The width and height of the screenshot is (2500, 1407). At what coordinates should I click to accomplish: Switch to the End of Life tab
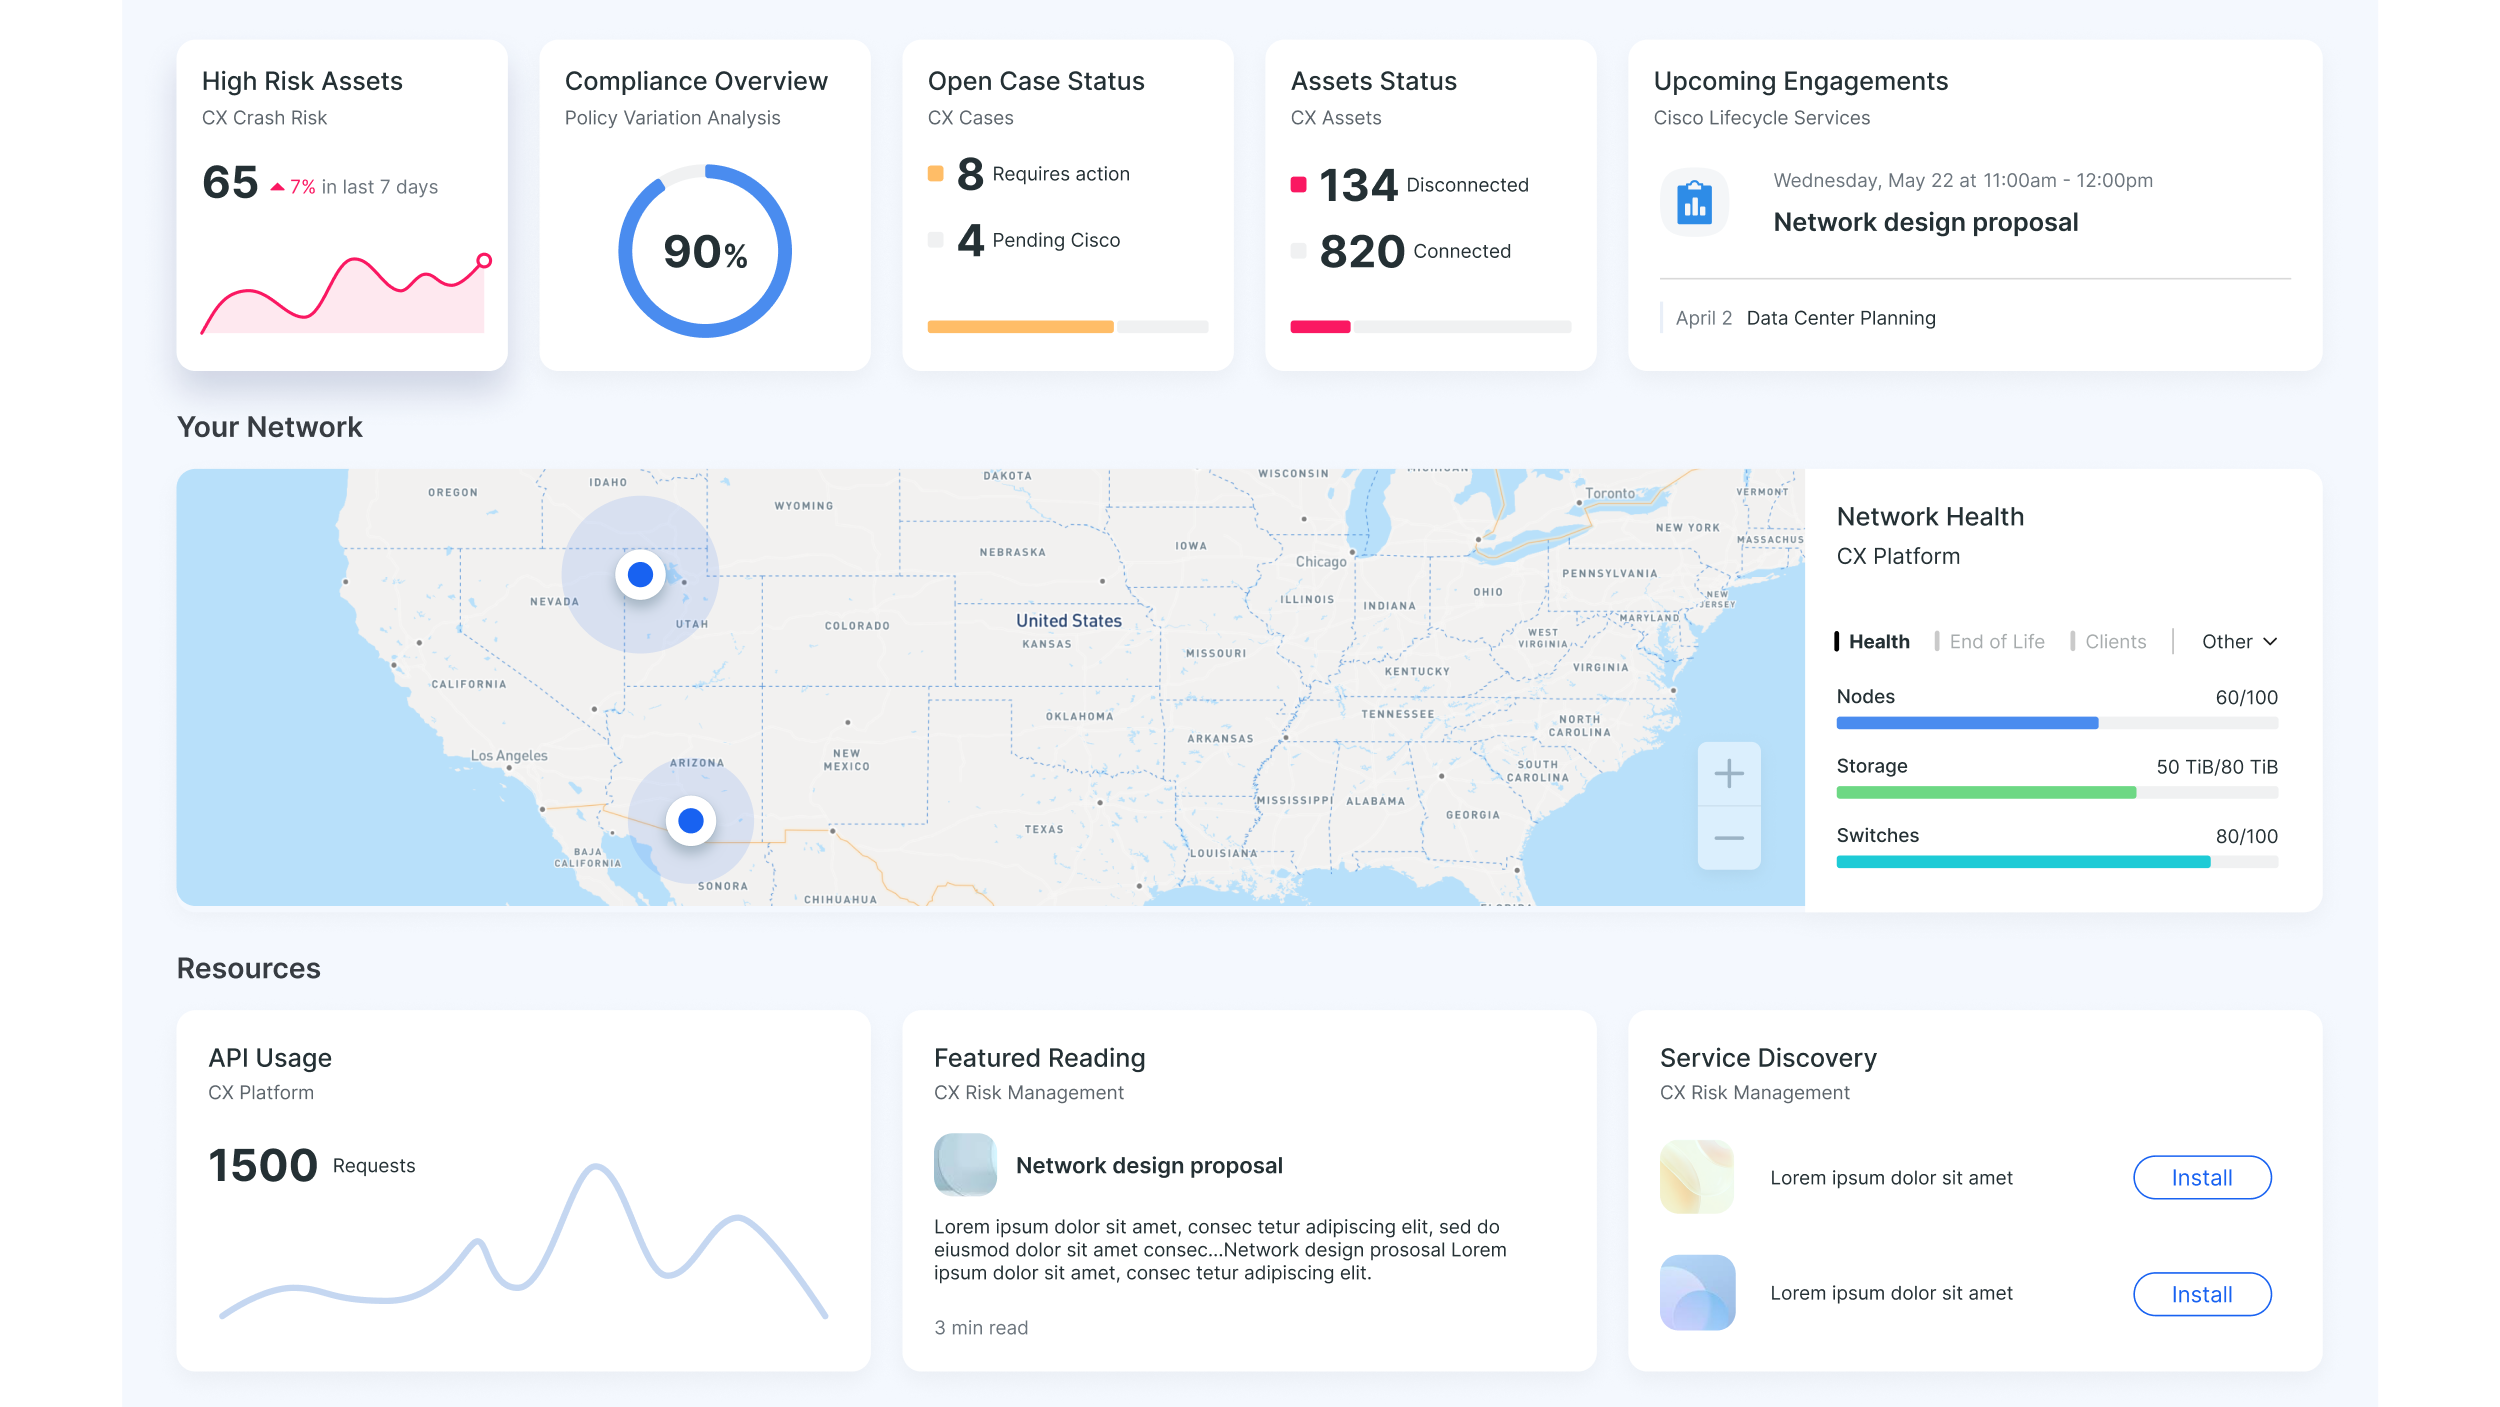1990,641
